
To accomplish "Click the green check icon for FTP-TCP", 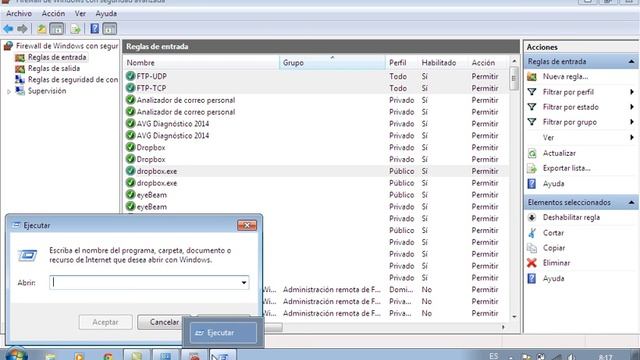I will [130, 88].
